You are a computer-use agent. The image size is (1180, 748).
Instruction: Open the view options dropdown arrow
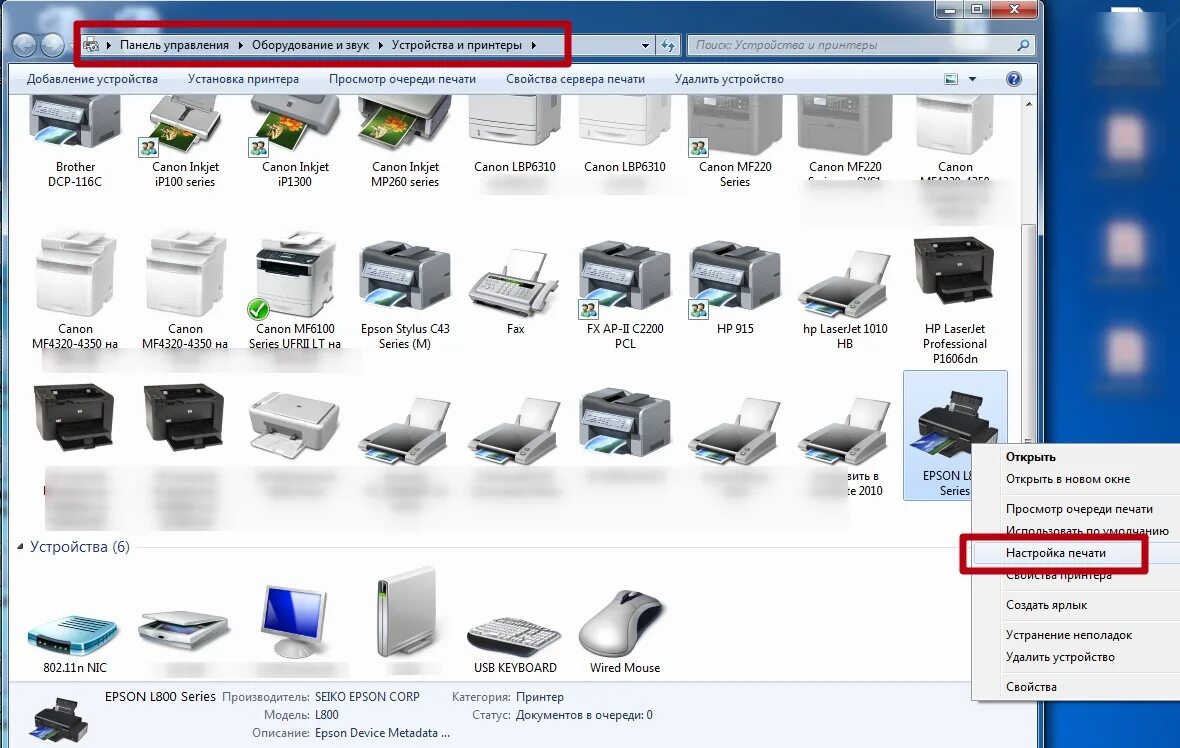click(972, 79)
